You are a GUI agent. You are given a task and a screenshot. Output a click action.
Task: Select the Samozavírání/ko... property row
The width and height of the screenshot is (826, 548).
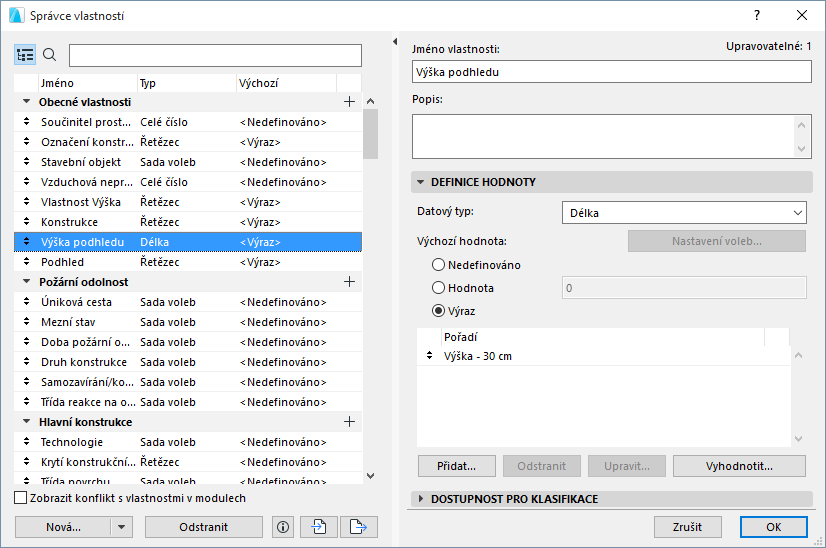pyautogui.click(x=188, y=382)
